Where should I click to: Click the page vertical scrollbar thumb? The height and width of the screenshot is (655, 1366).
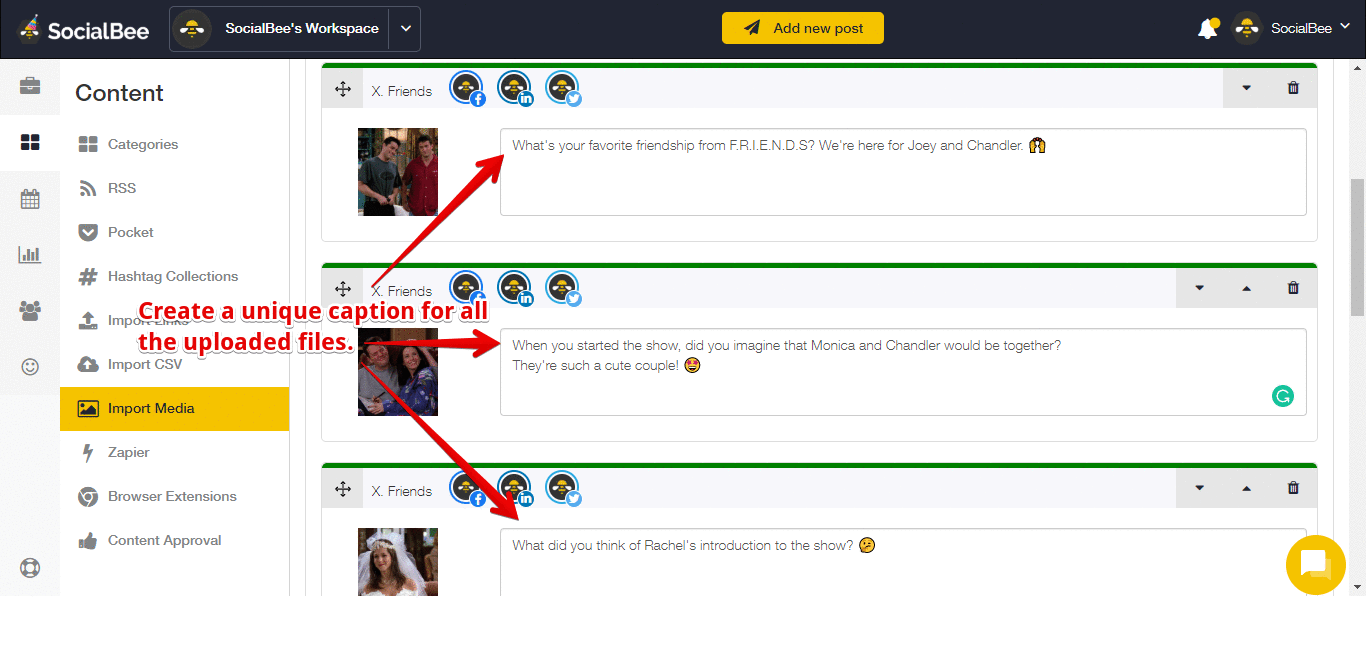pos(1357,247)
